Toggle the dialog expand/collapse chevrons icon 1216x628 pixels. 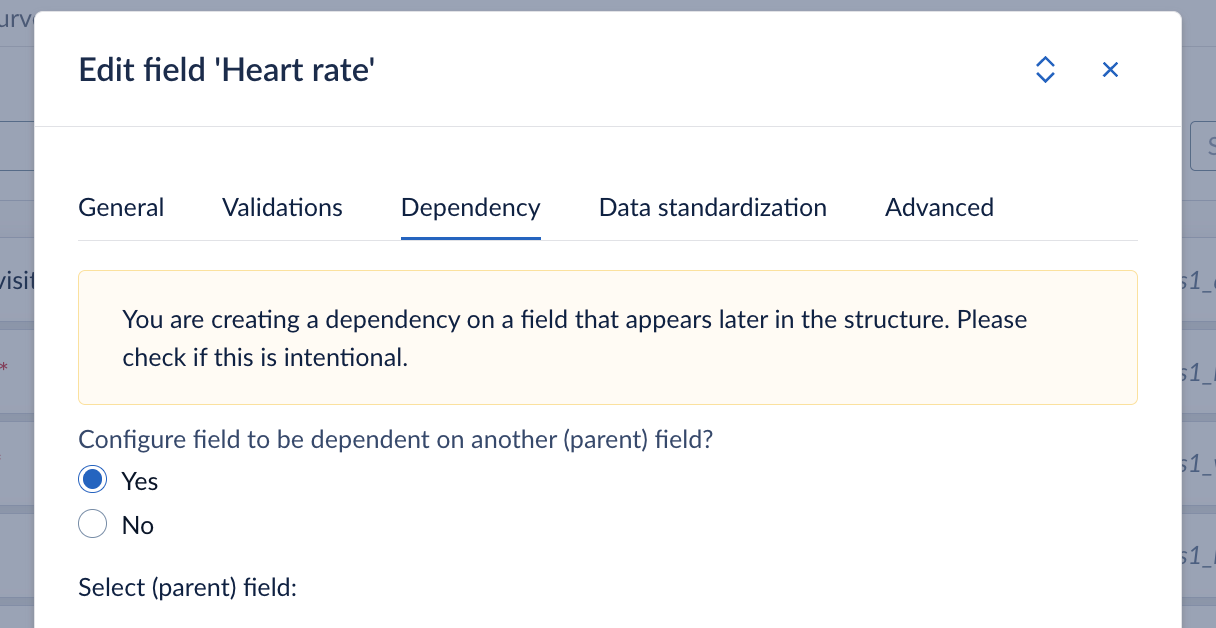(x=1045, y=69)
